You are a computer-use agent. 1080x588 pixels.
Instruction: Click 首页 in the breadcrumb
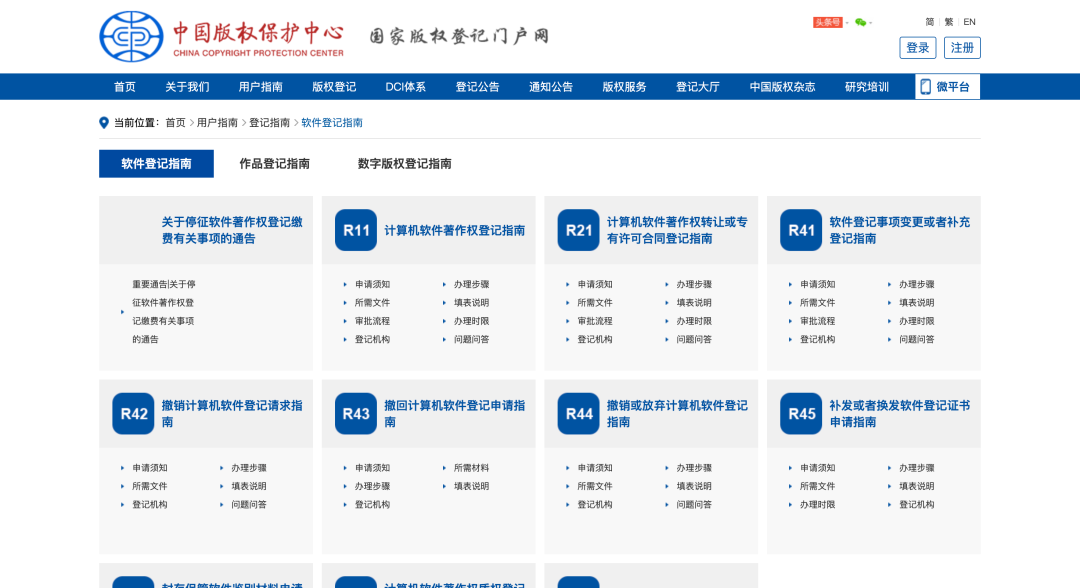[x=176, y=123]
